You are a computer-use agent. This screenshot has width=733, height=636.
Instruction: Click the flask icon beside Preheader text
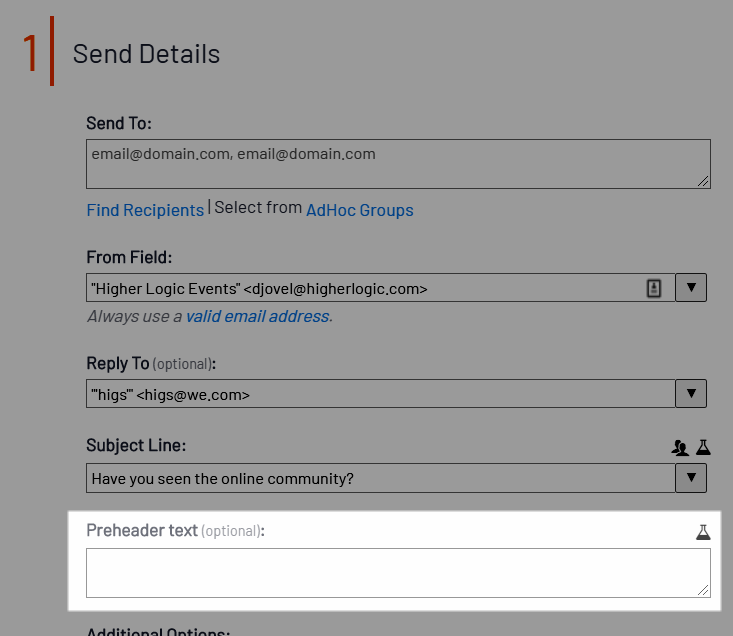[703, 532]
